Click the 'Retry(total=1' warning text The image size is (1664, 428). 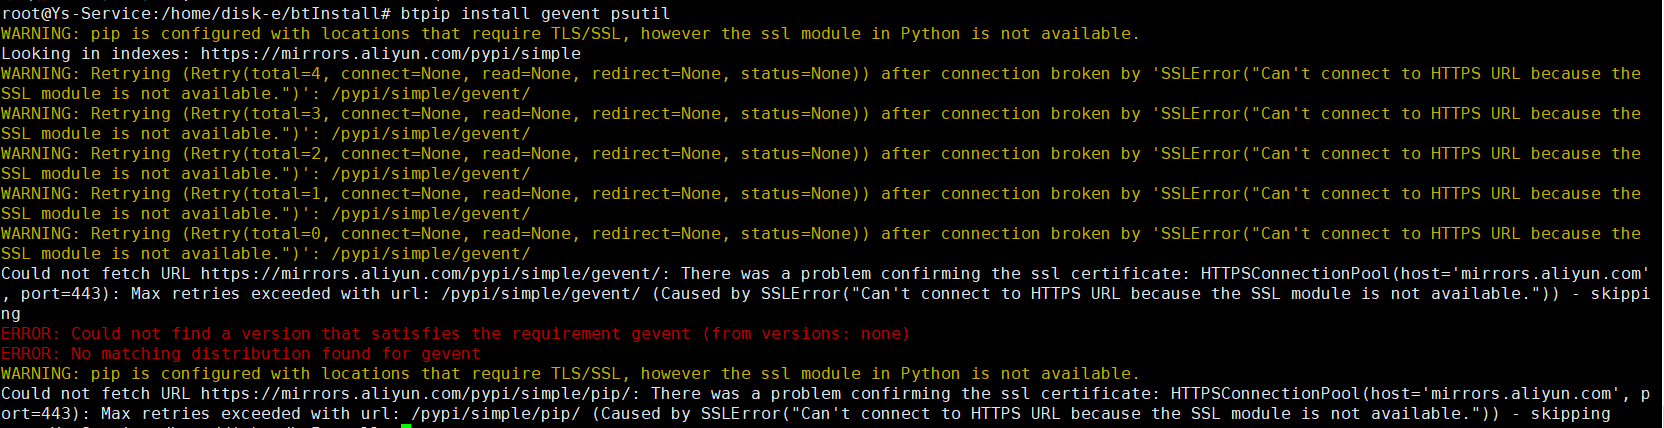pyautogui.click(x=256, y=193)
